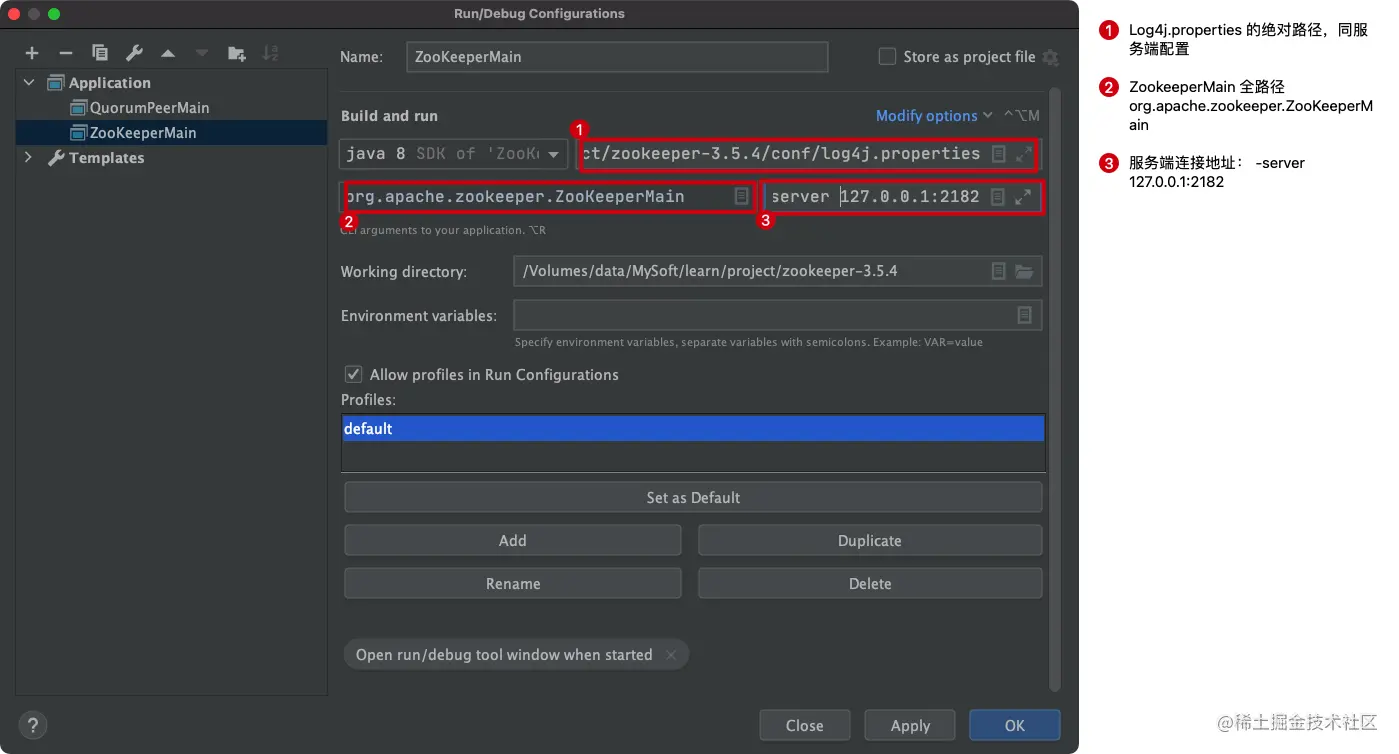Copy the selected configuration
This screenshot has height=754, width=1399.
pos(100,53)
